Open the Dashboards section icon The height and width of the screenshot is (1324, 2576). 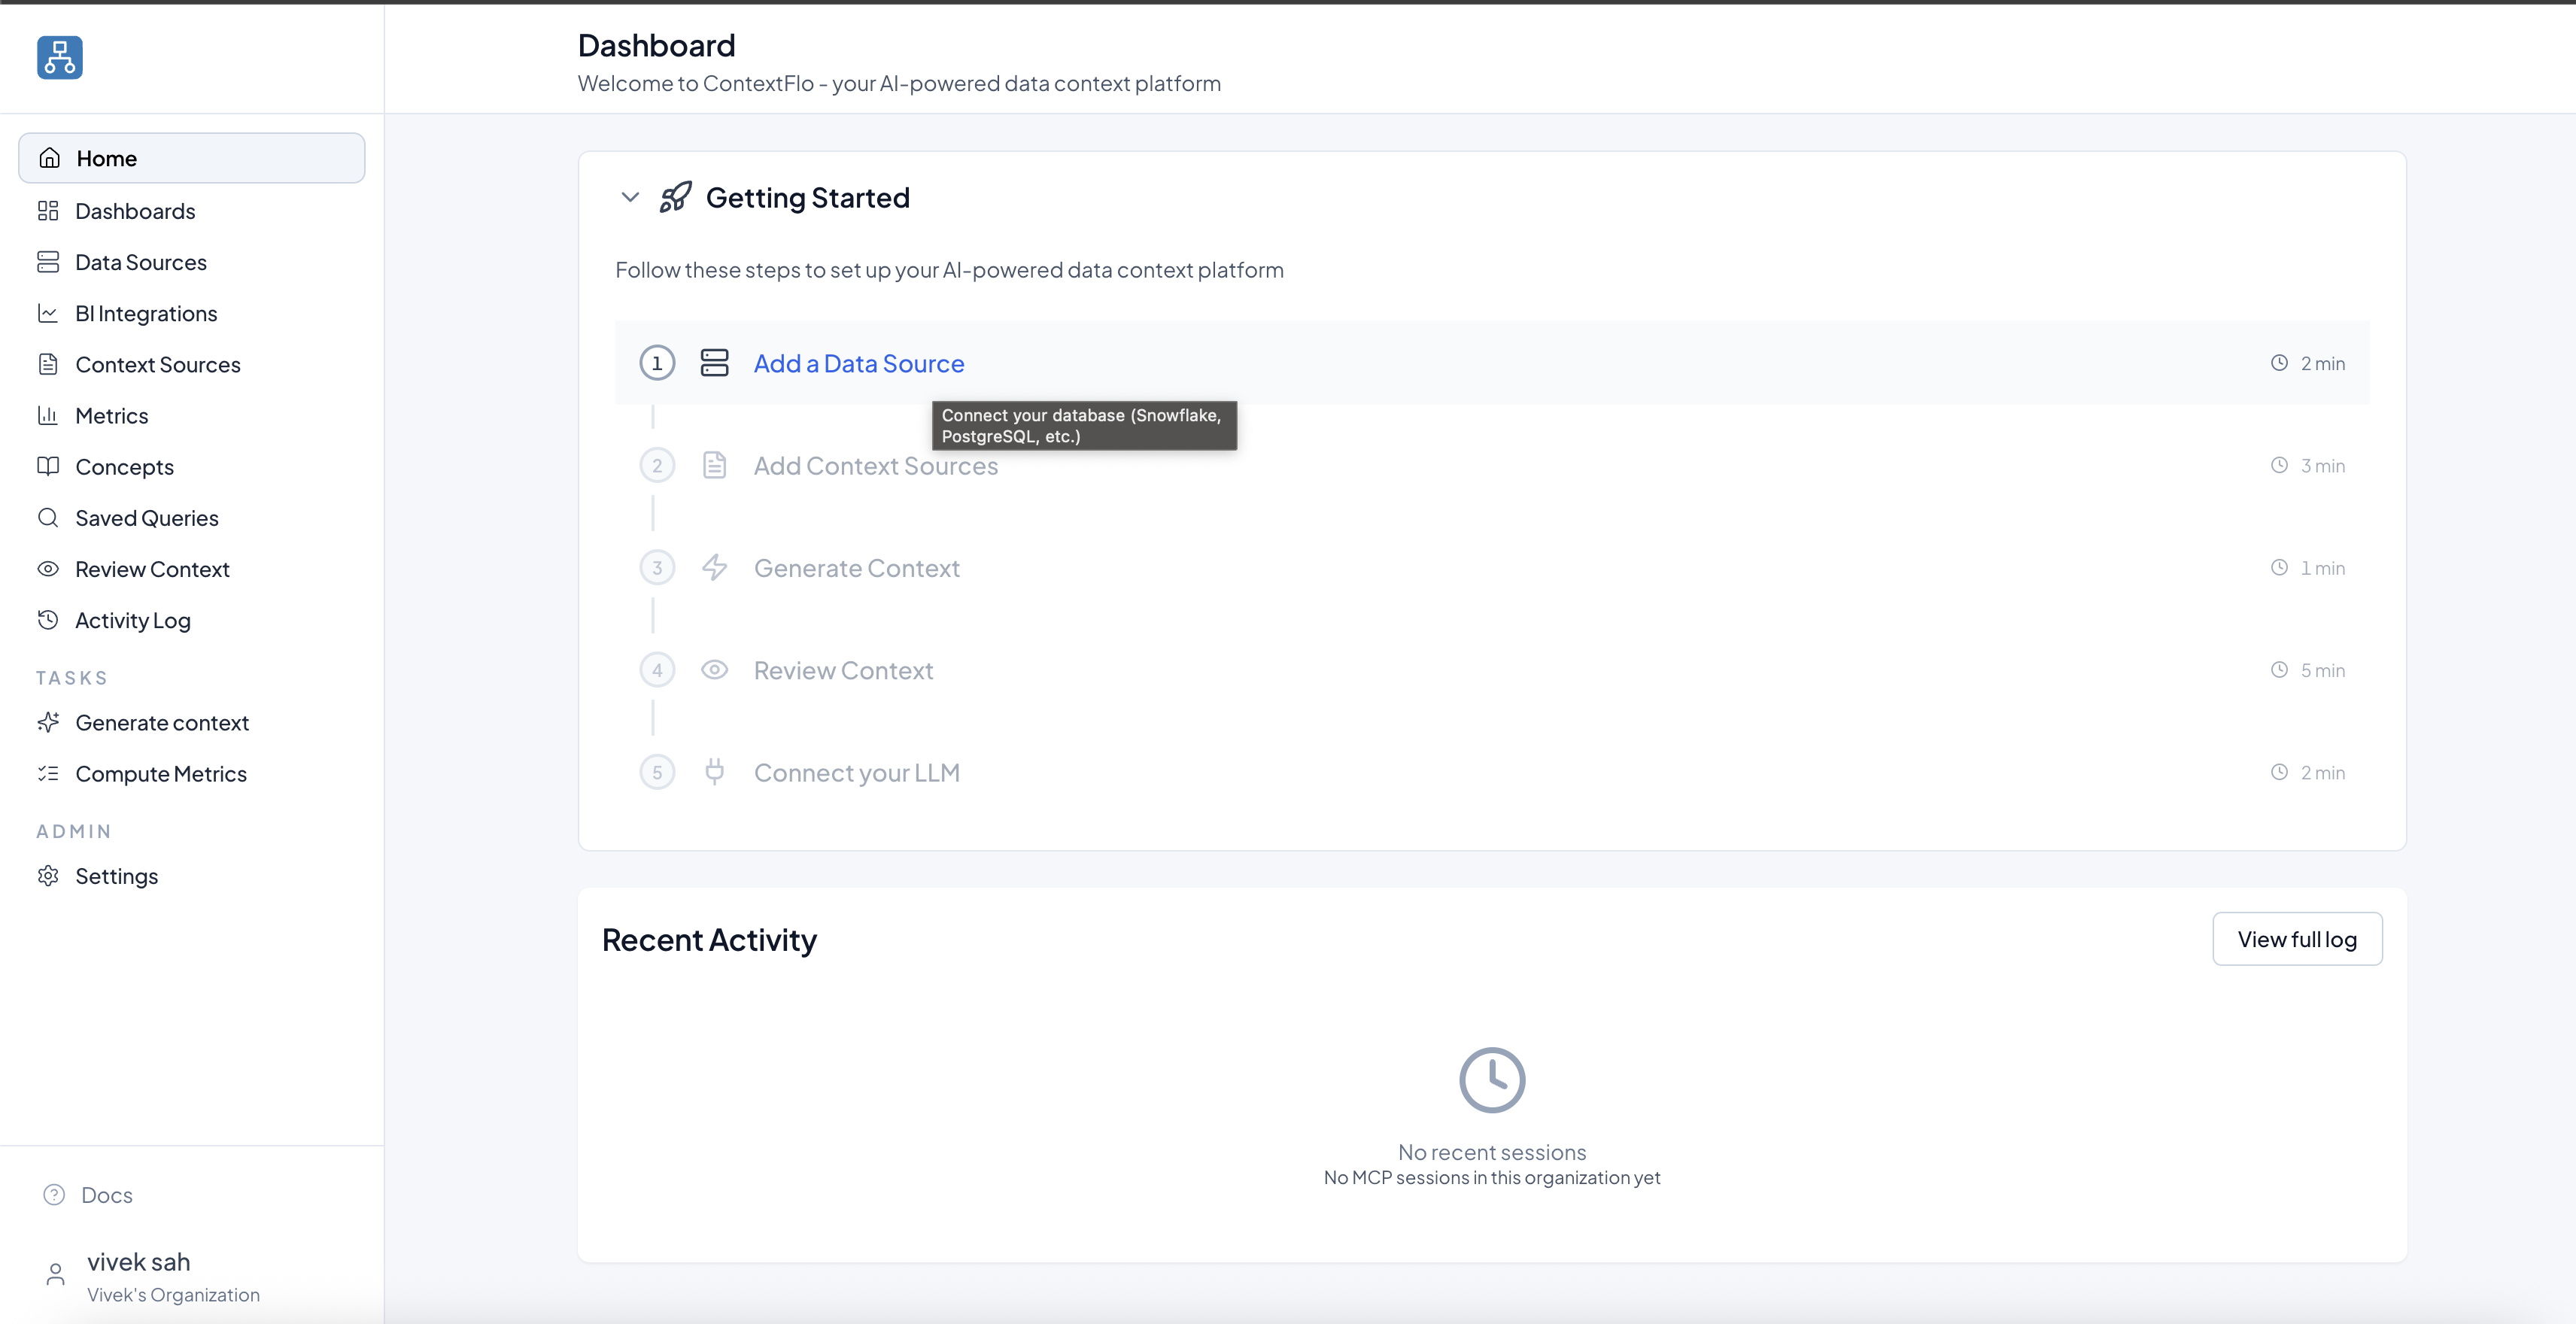49,210
